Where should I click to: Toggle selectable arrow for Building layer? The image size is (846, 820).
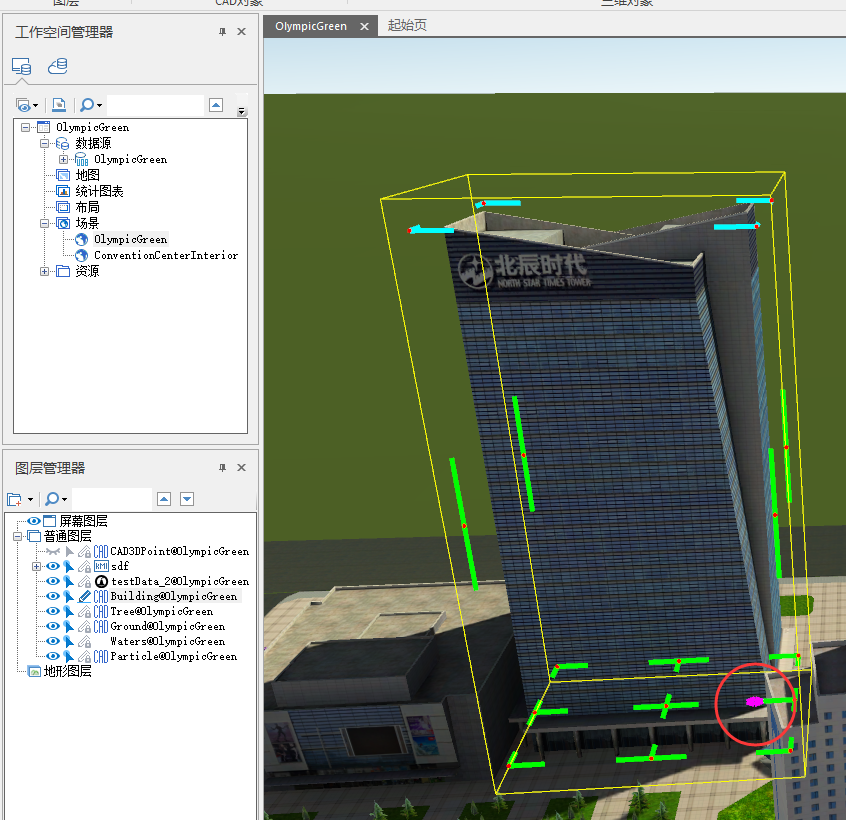(x=69, y=597)
